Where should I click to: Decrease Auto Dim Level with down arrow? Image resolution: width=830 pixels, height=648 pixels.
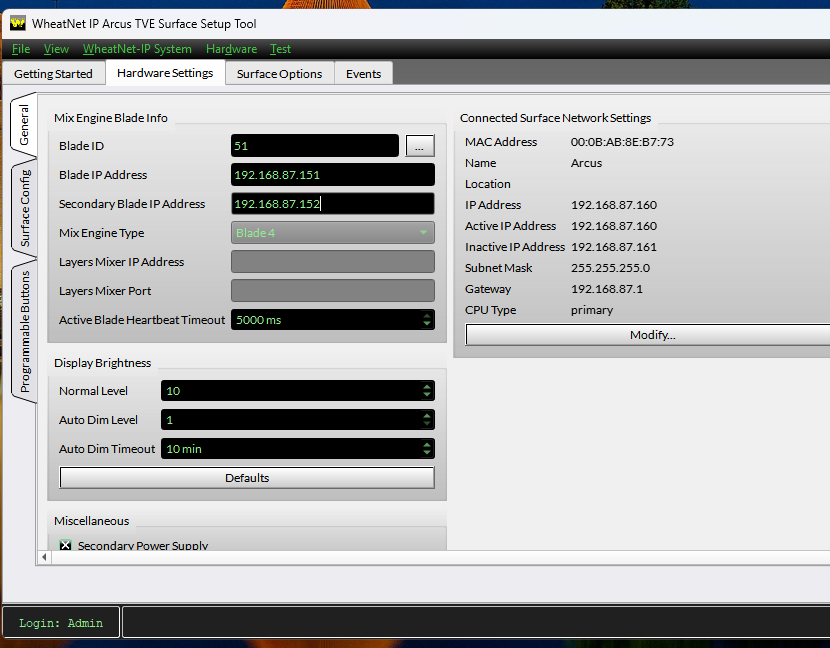pos(427,424)
